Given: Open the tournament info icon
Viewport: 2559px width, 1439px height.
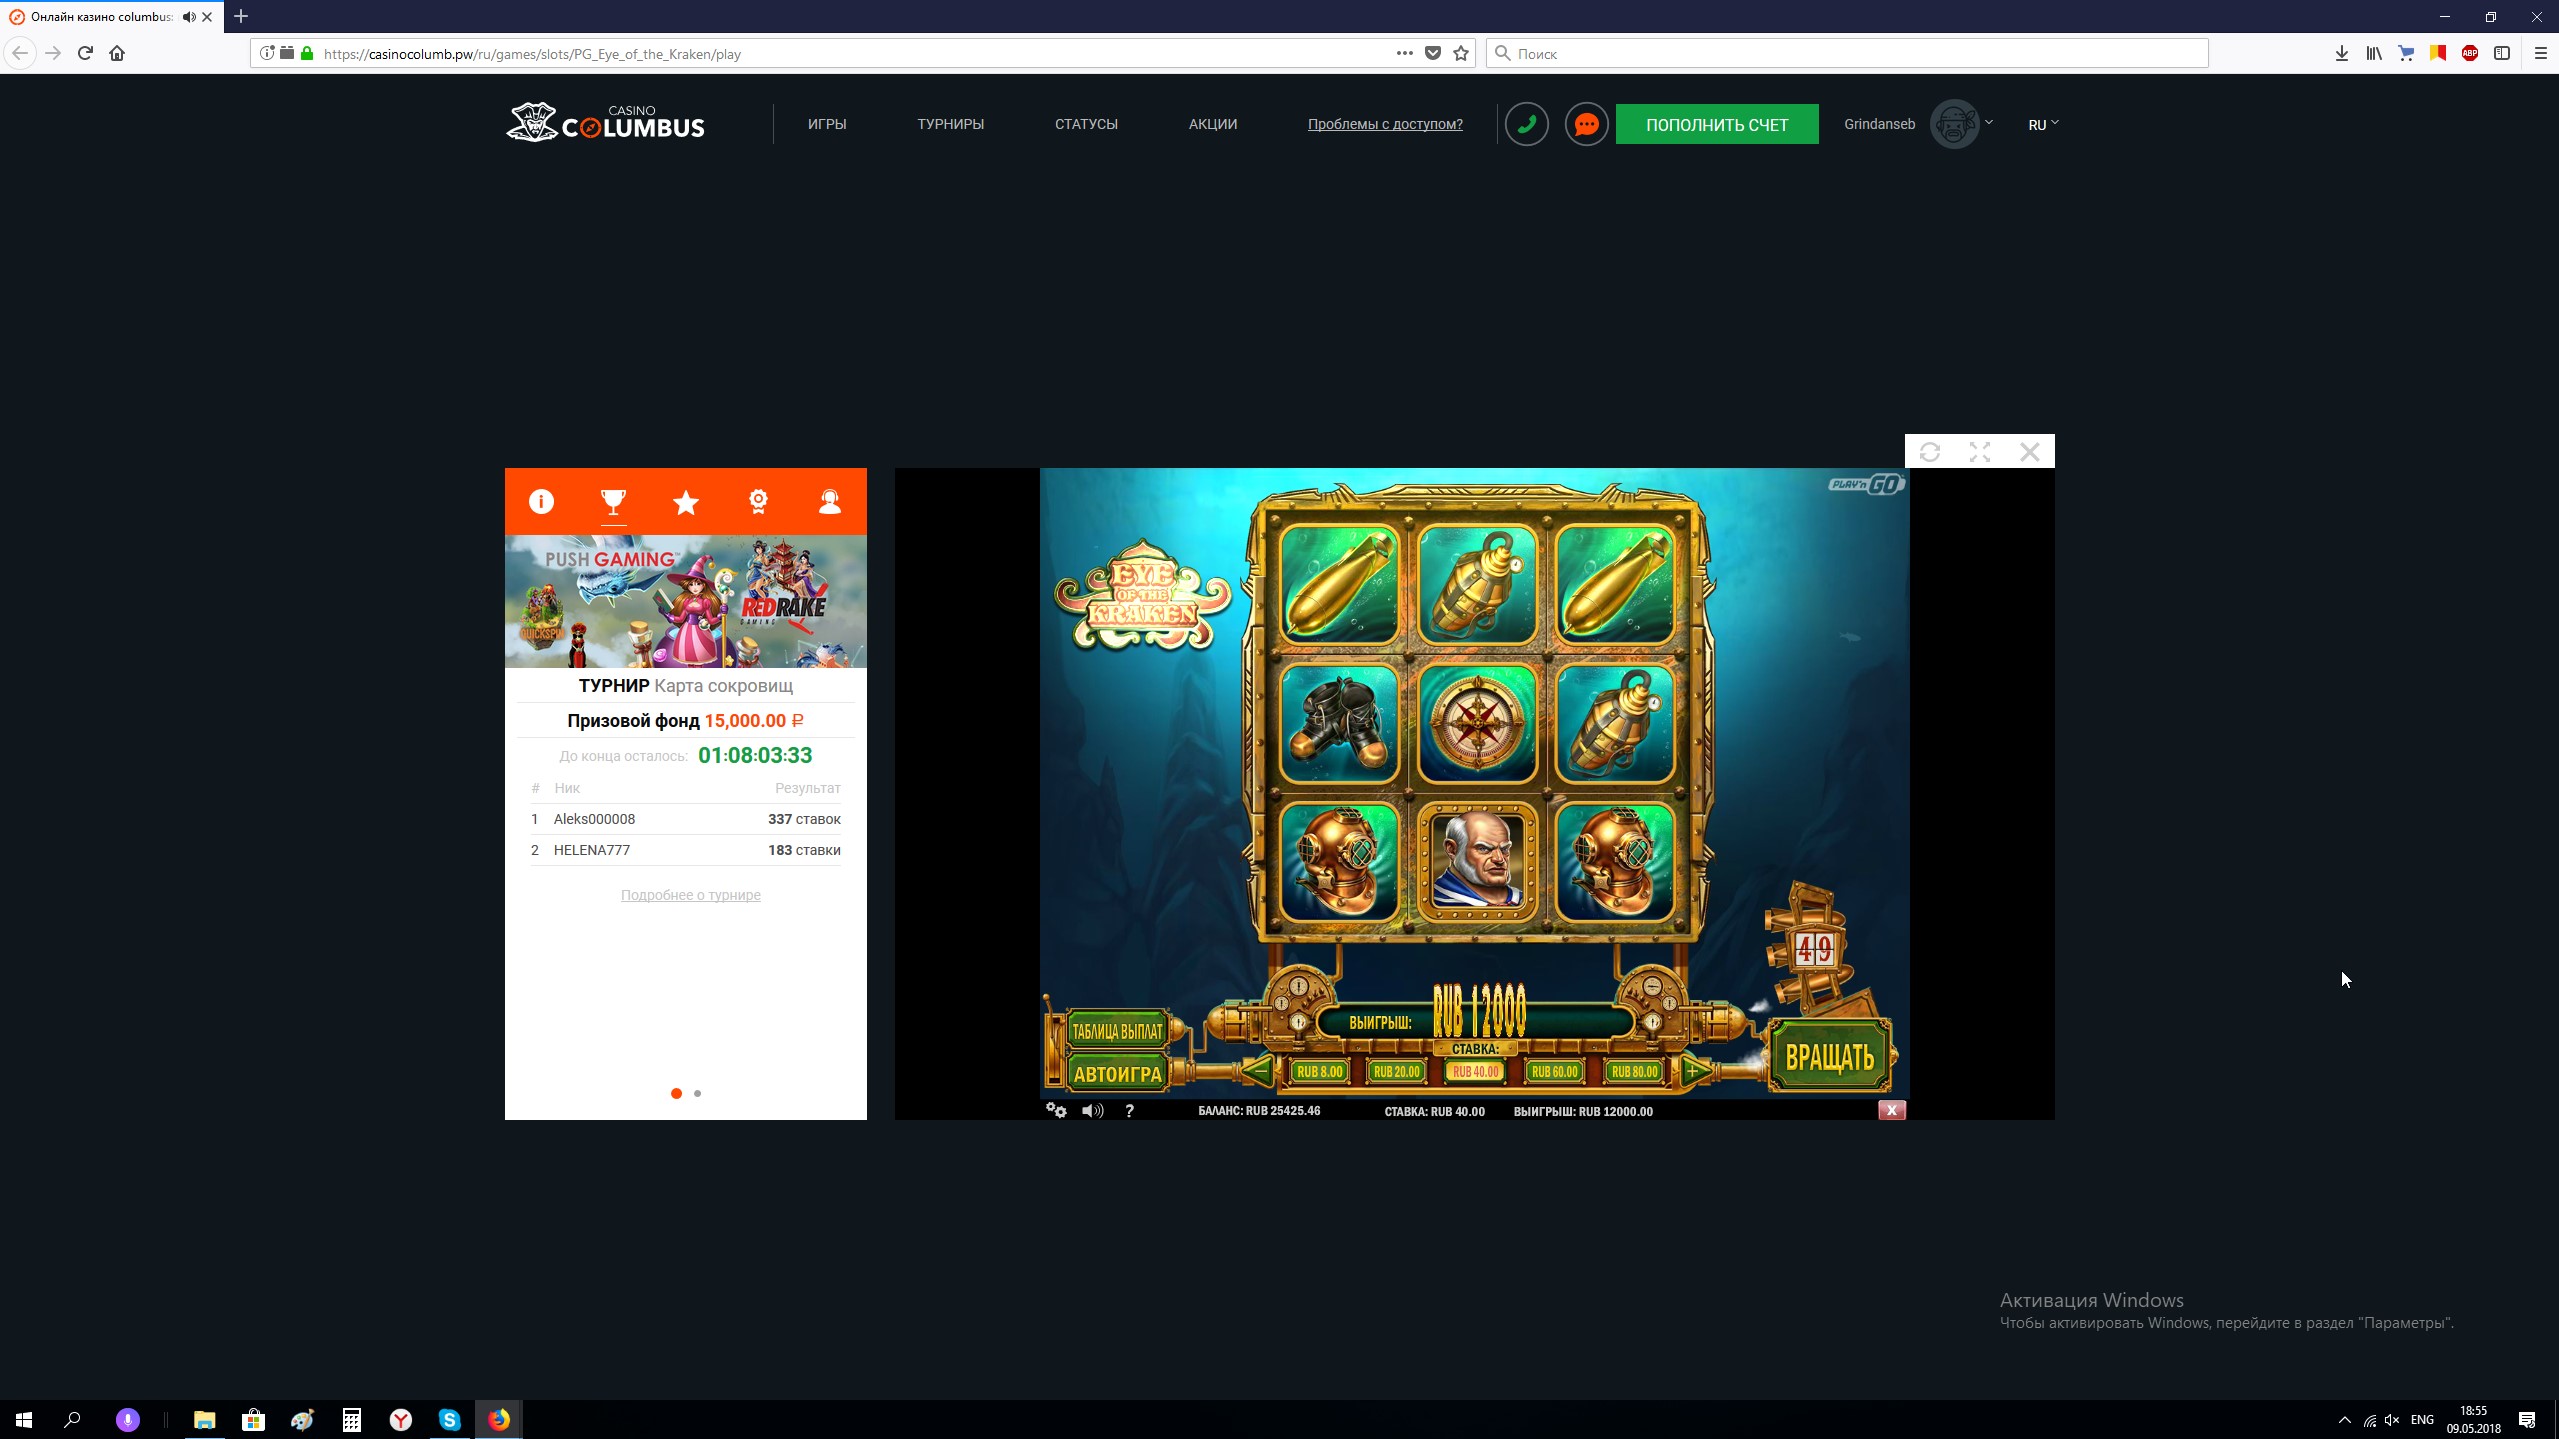Looking at the screenshot, I should click(541, 501).
